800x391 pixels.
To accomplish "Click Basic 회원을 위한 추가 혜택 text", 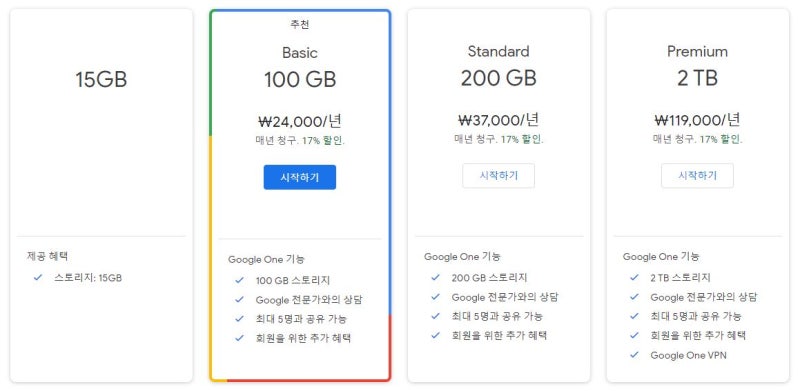I will [303, 338].
